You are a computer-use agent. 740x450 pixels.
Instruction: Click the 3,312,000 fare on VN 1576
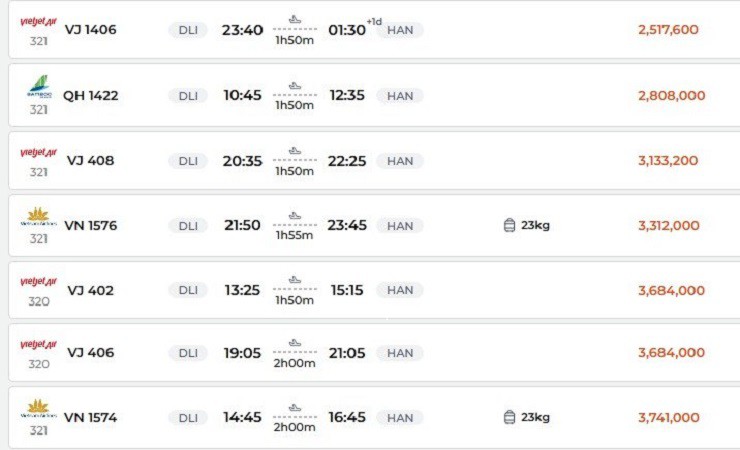click(669, 226)
